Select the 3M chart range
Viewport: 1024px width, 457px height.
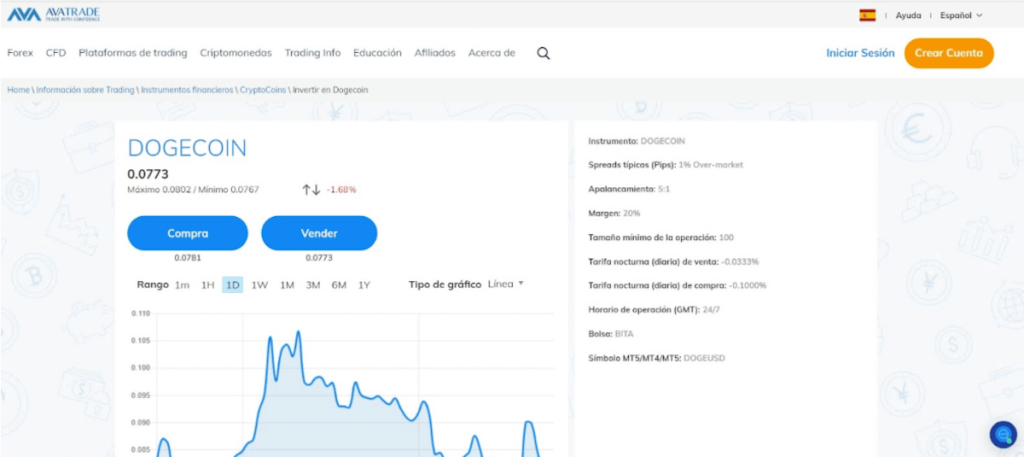point(313,285)
